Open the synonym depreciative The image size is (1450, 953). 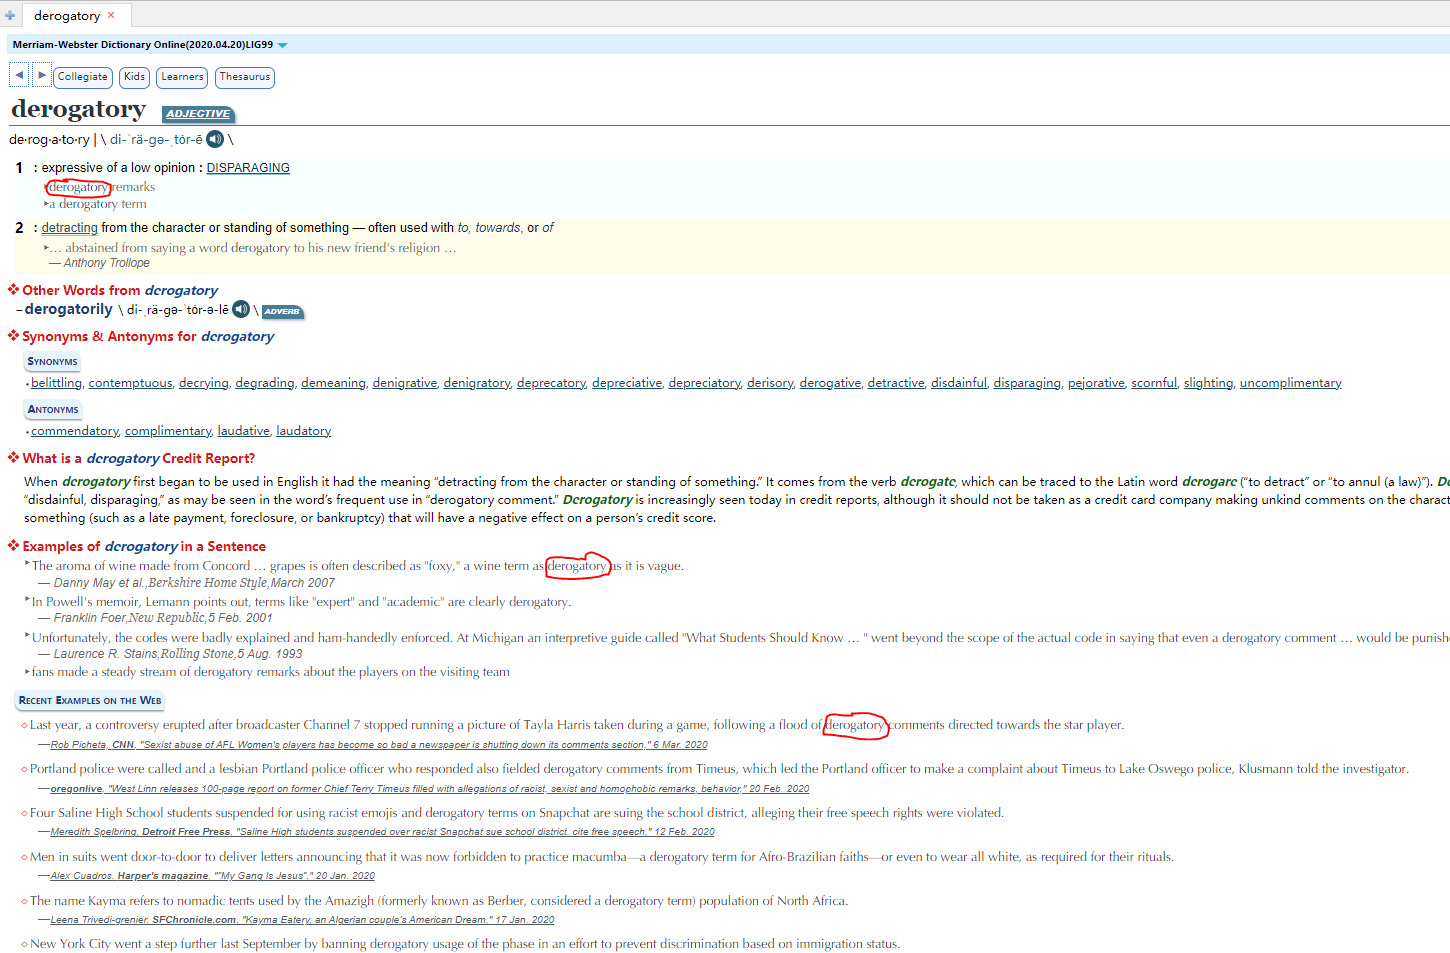(x=627, y=383)
